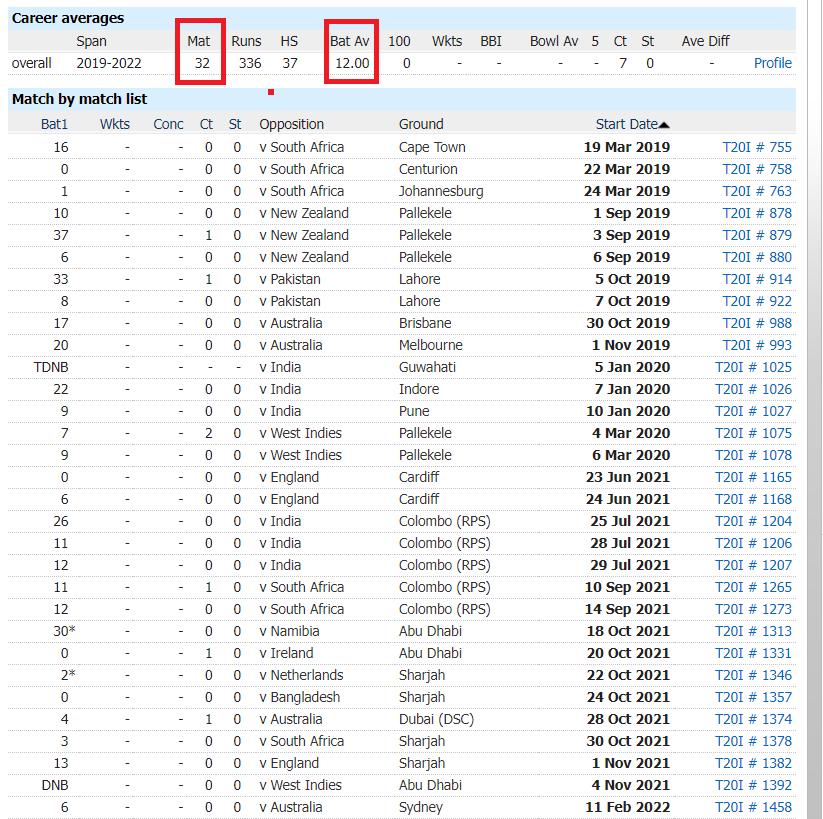Sort by Start Date column header
The image size is (823, 819).
point(632,124)
